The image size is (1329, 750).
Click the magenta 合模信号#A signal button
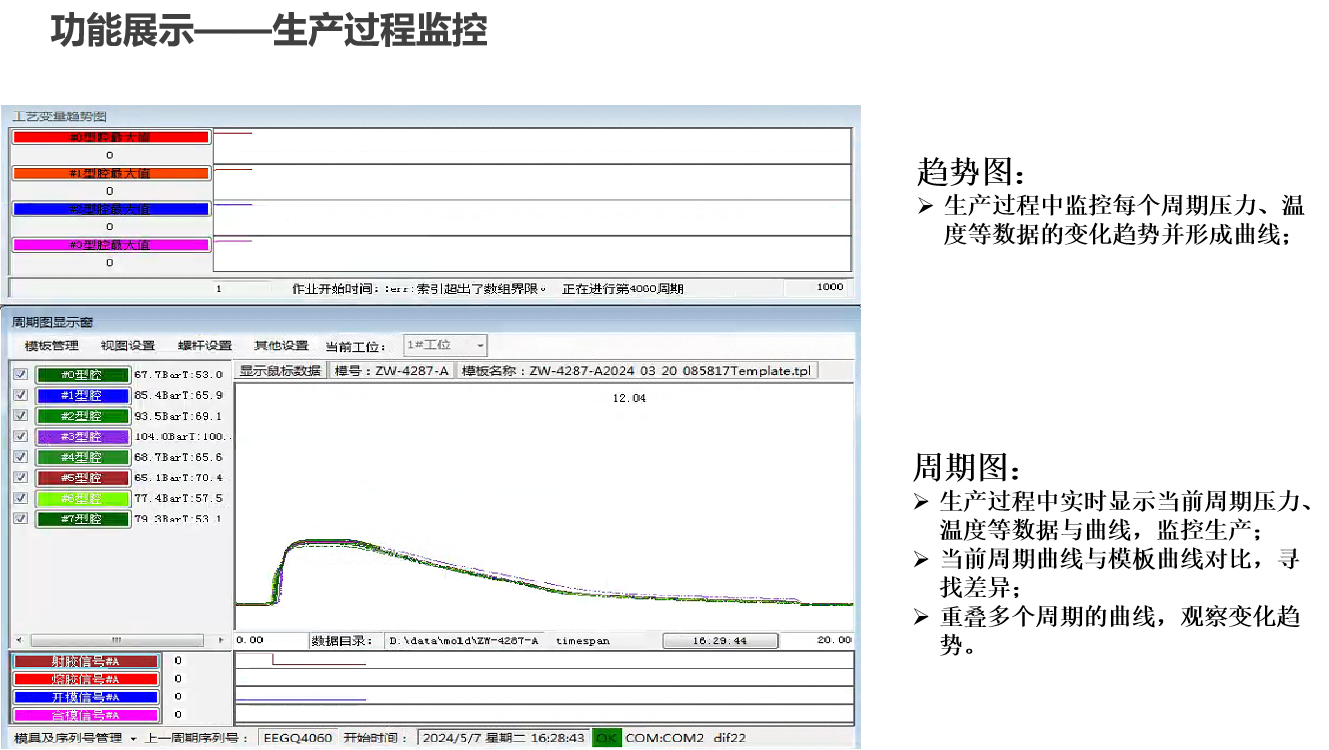click(x=86, y=715)
